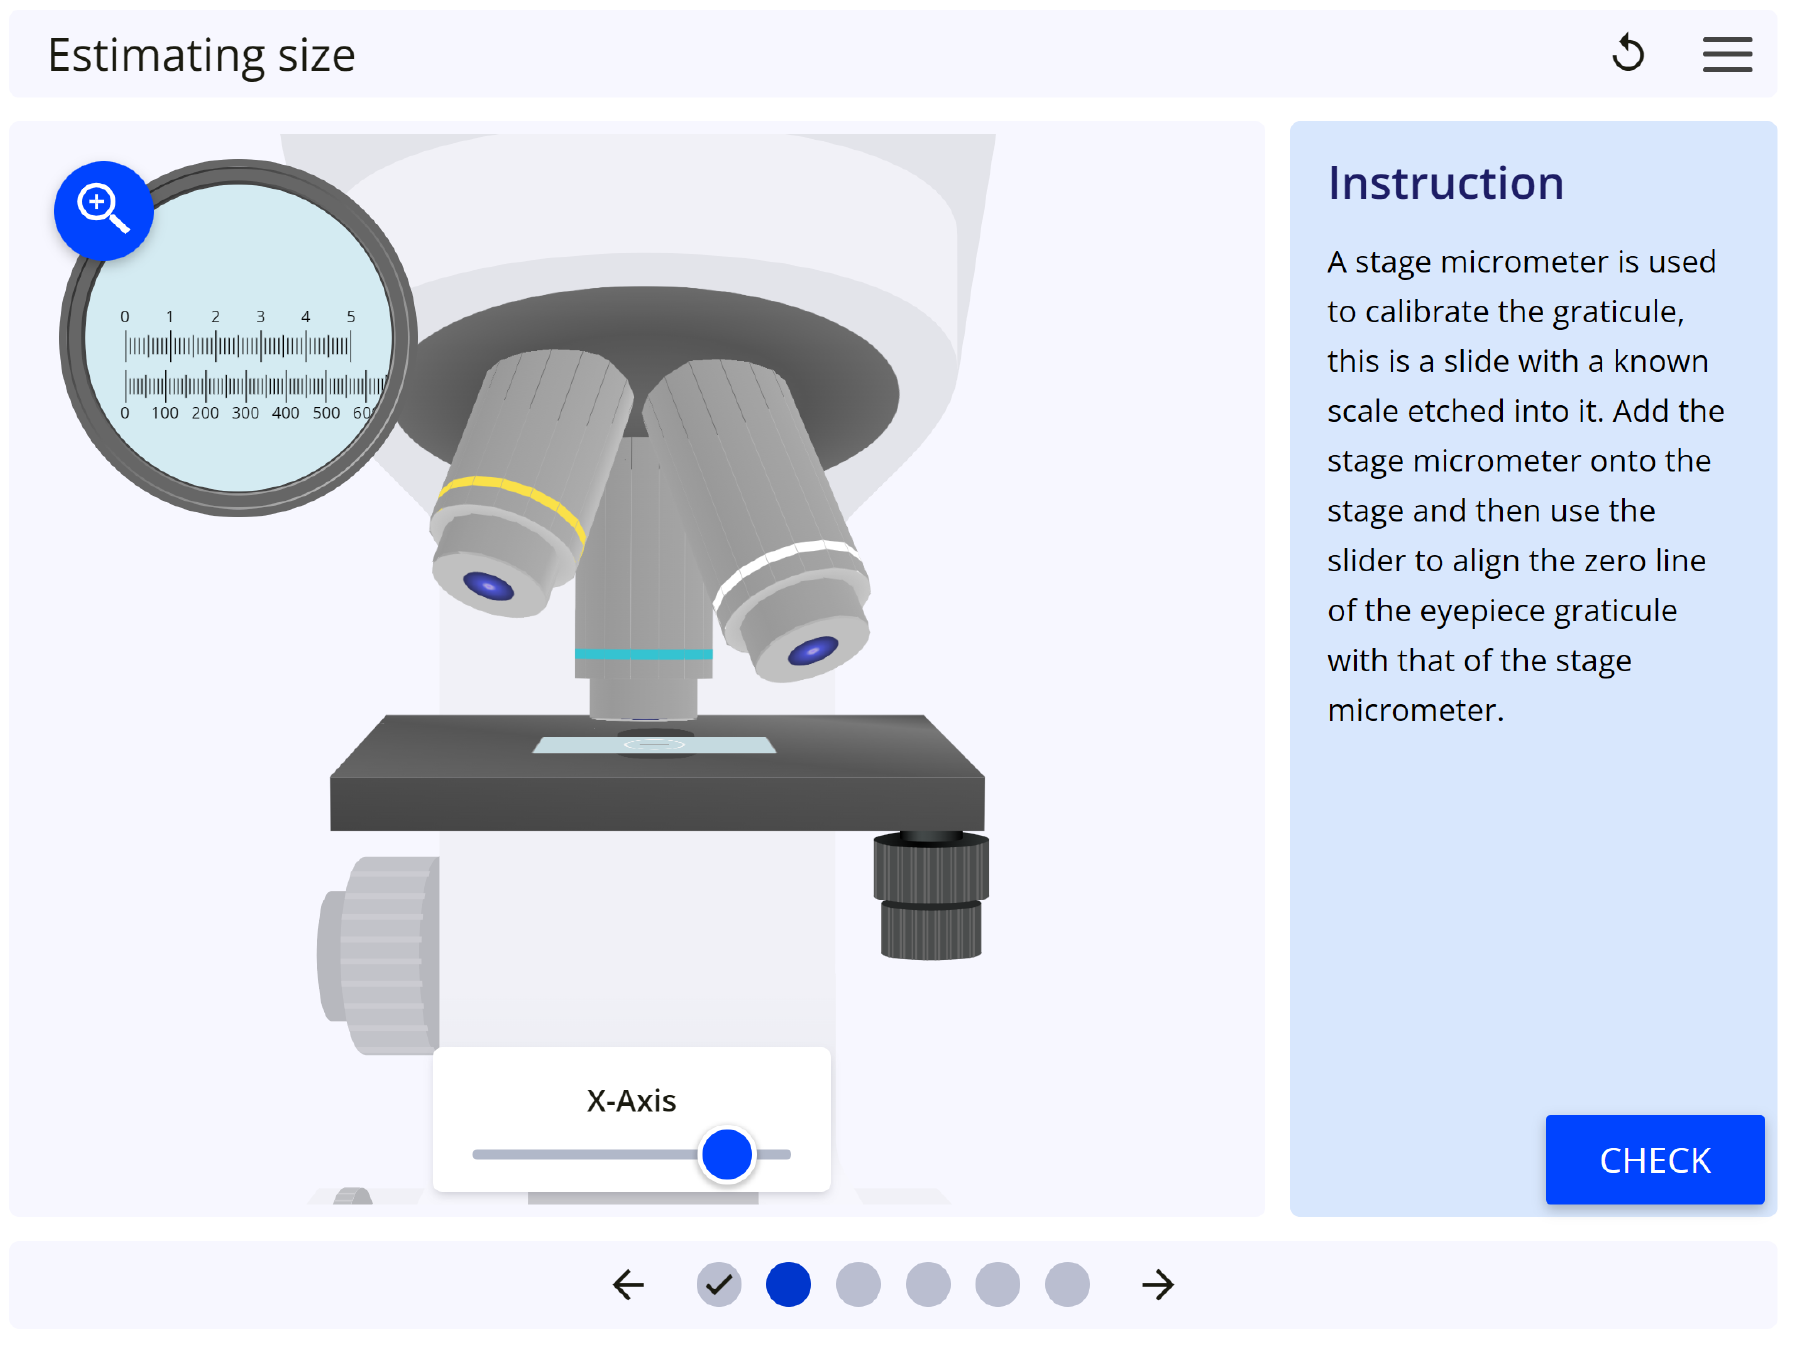The width and height of the screenshot is (1800, 1351).
Task: Click the Instruction heading
Action: pos(1446,183)
